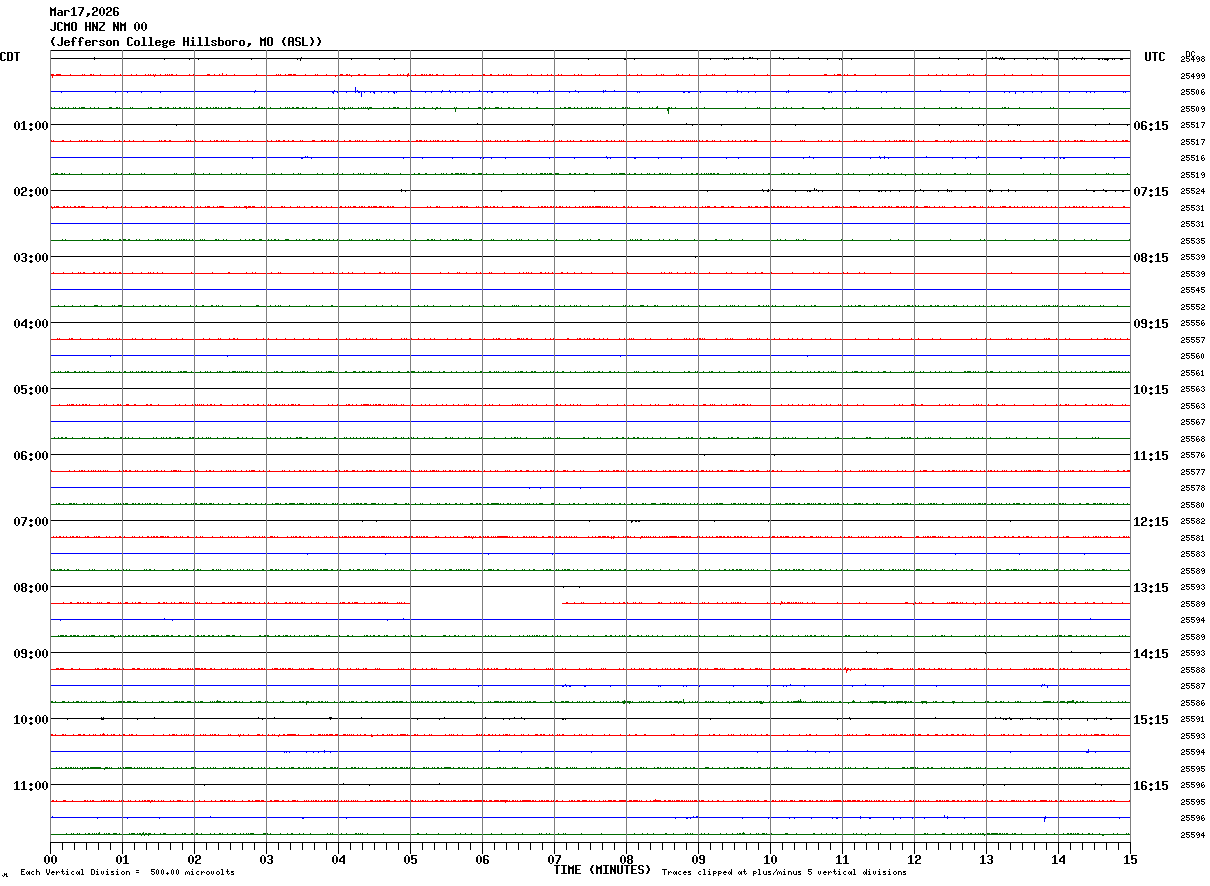Click the DC offset value 25552
The image size is (1210, 886).
point(1193,307)
